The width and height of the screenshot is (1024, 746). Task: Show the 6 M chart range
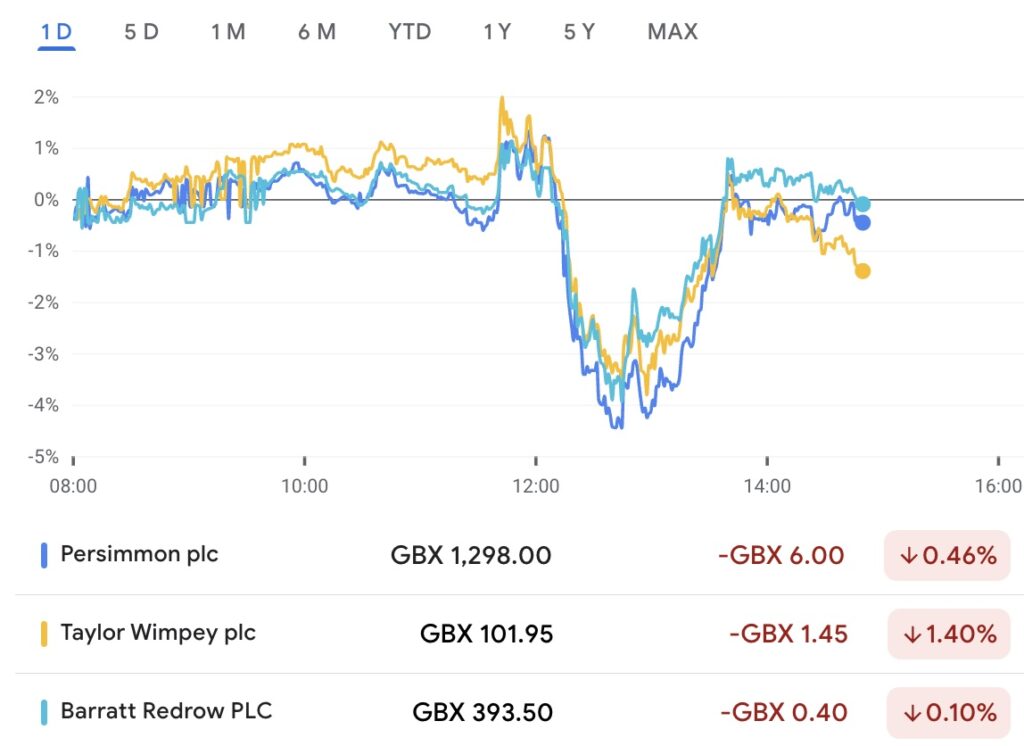[317, 32]
